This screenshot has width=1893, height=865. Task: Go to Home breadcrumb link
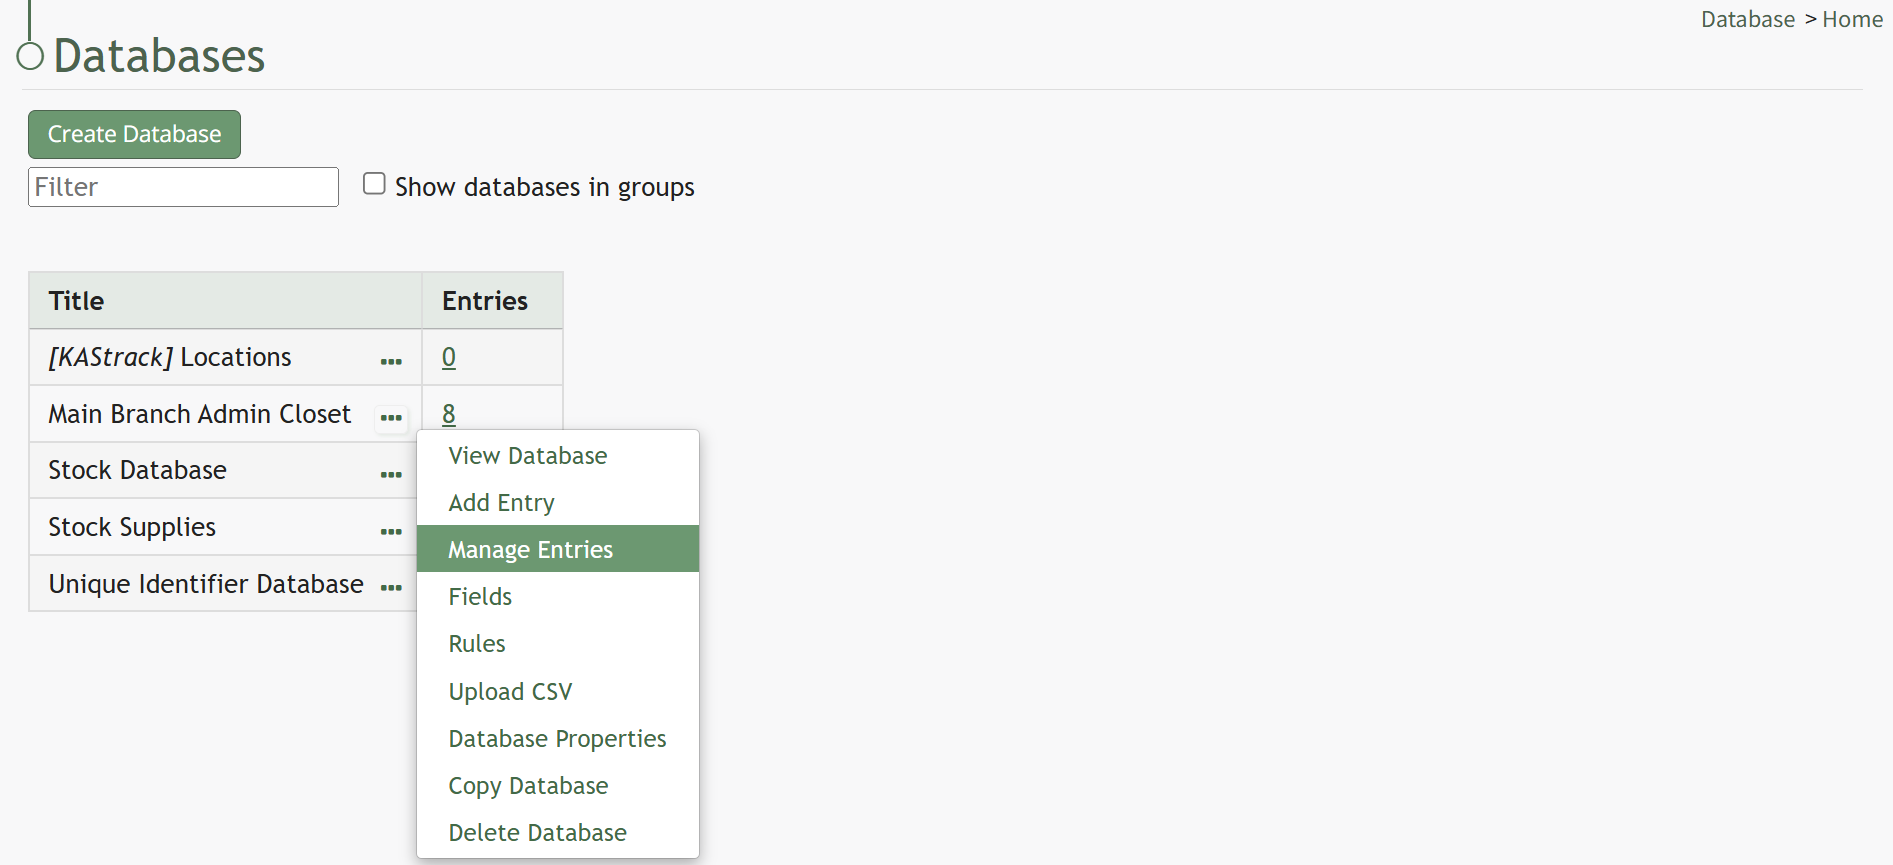tap(1852, 19)
